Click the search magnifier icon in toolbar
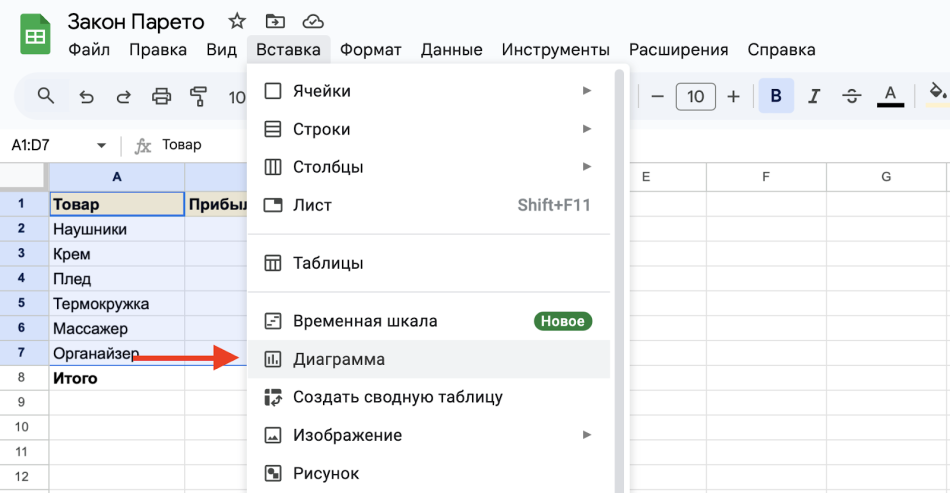Image resolution: width=950 pixels, height=493 pixels. (x=45, y=96)
